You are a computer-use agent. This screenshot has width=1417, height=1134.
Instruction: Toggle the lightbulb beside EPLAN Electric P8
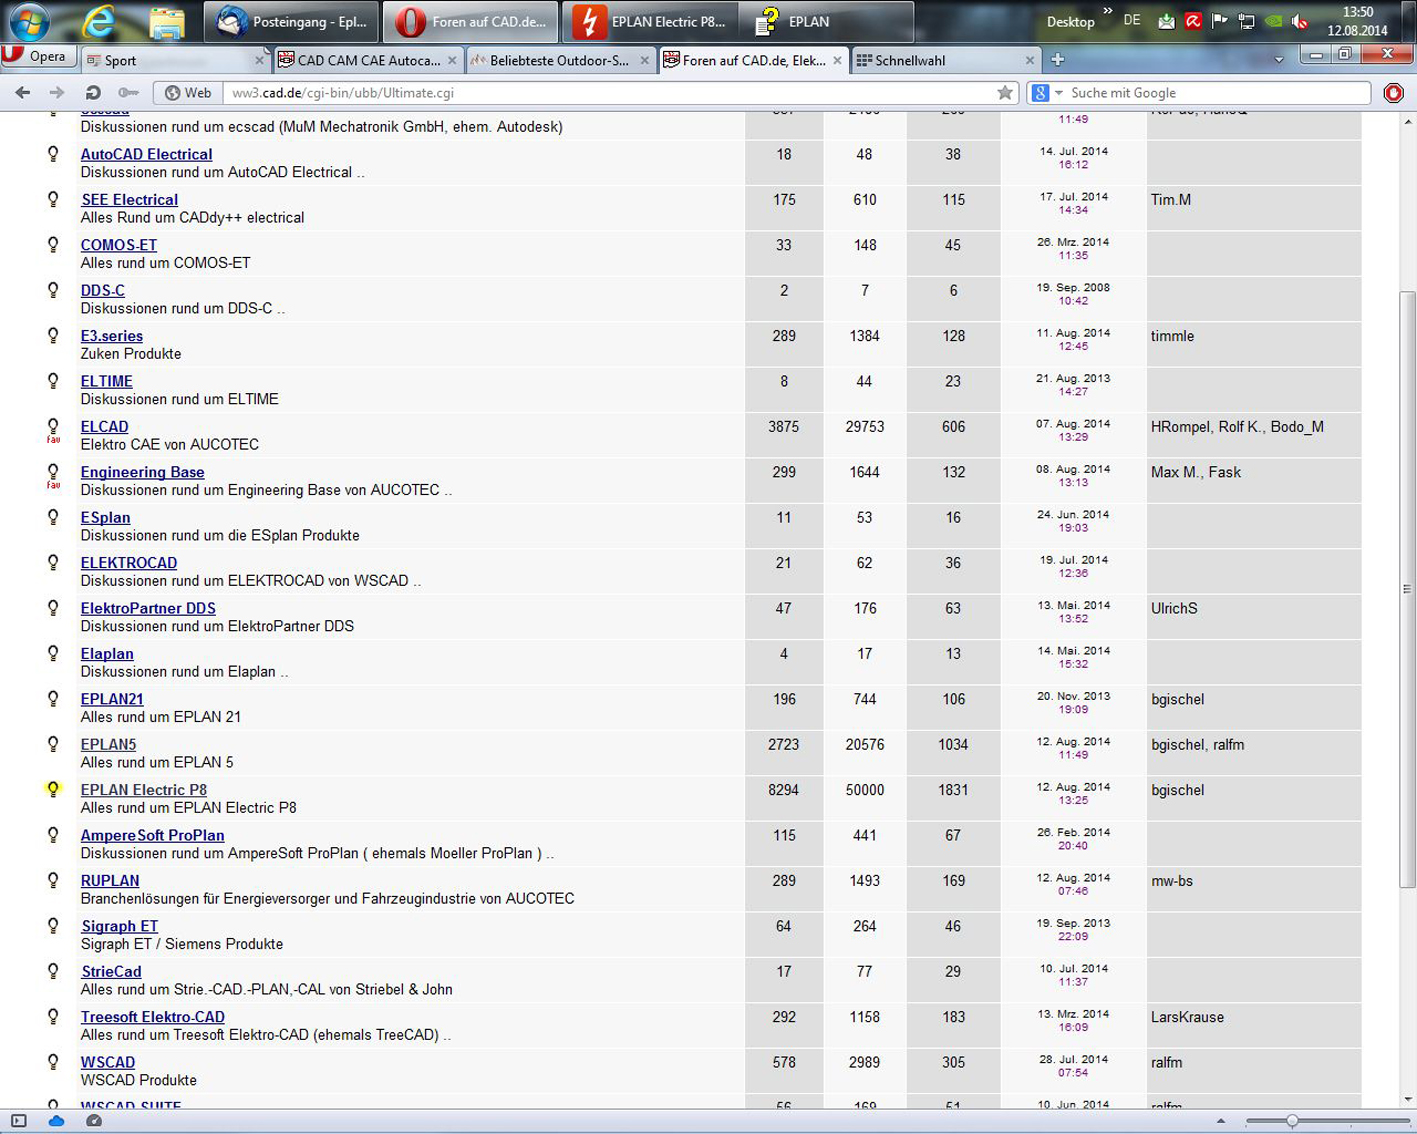click(54, 789)
